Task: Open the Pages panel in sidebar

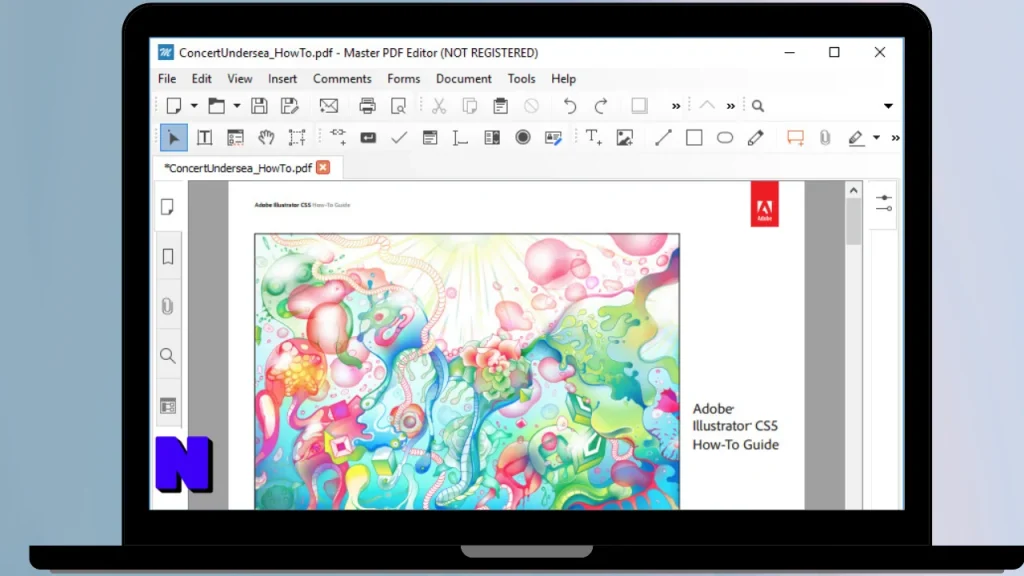Action: (168, 207)
